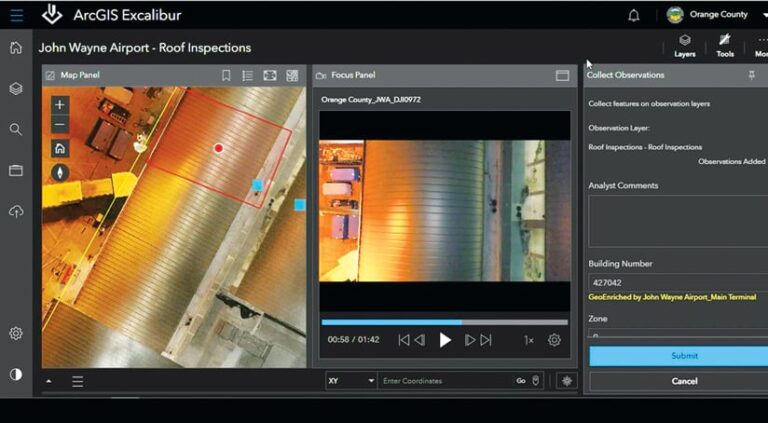Maximize the Focus Panel window icon
The width and height of the screenshot is (768, 423).
click(x=562, y=75)
